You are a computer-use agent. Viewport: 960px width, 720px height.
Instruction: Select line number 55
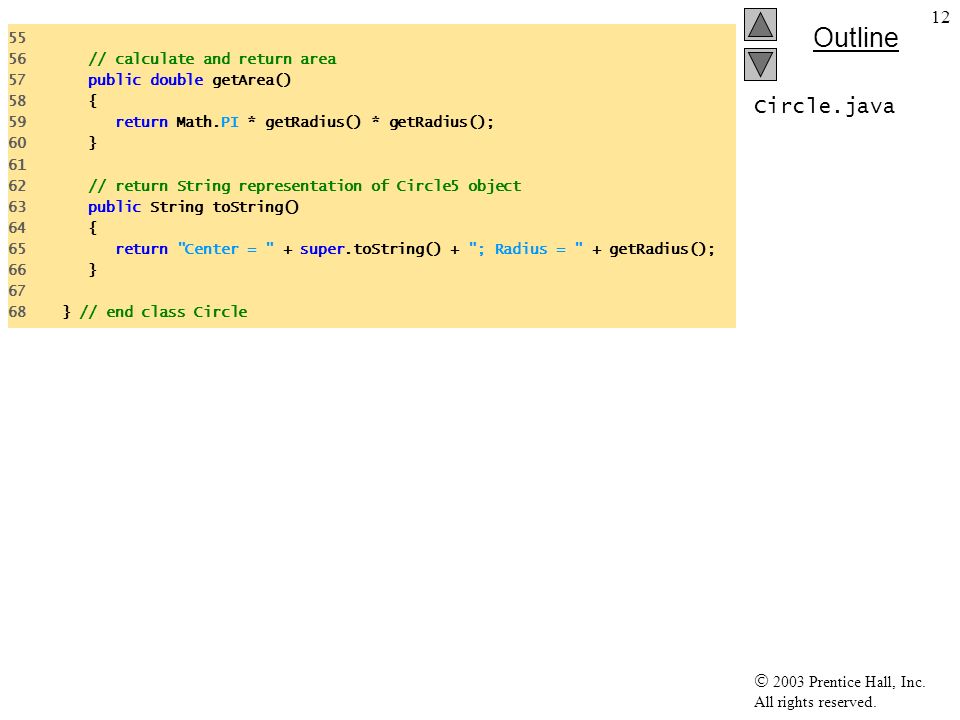click(x=17, y=38)
